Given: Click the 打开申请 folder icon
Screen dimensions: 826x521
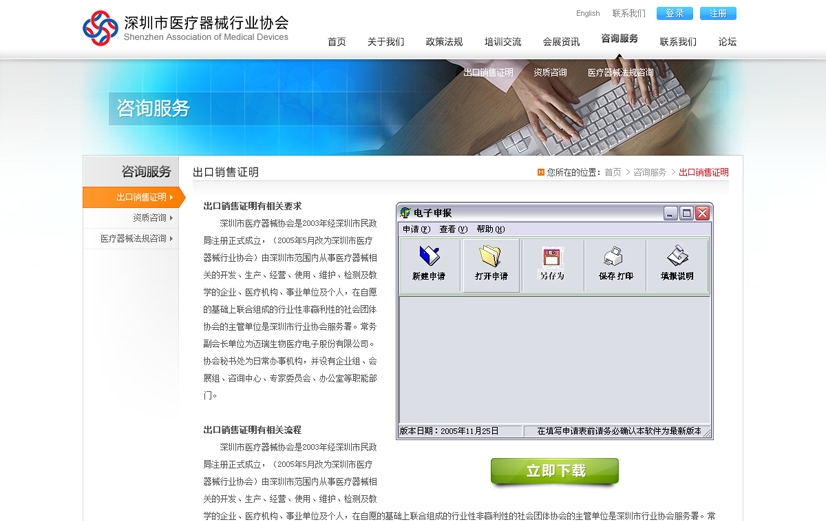Looking at the screenshot, I should (490, 257).
